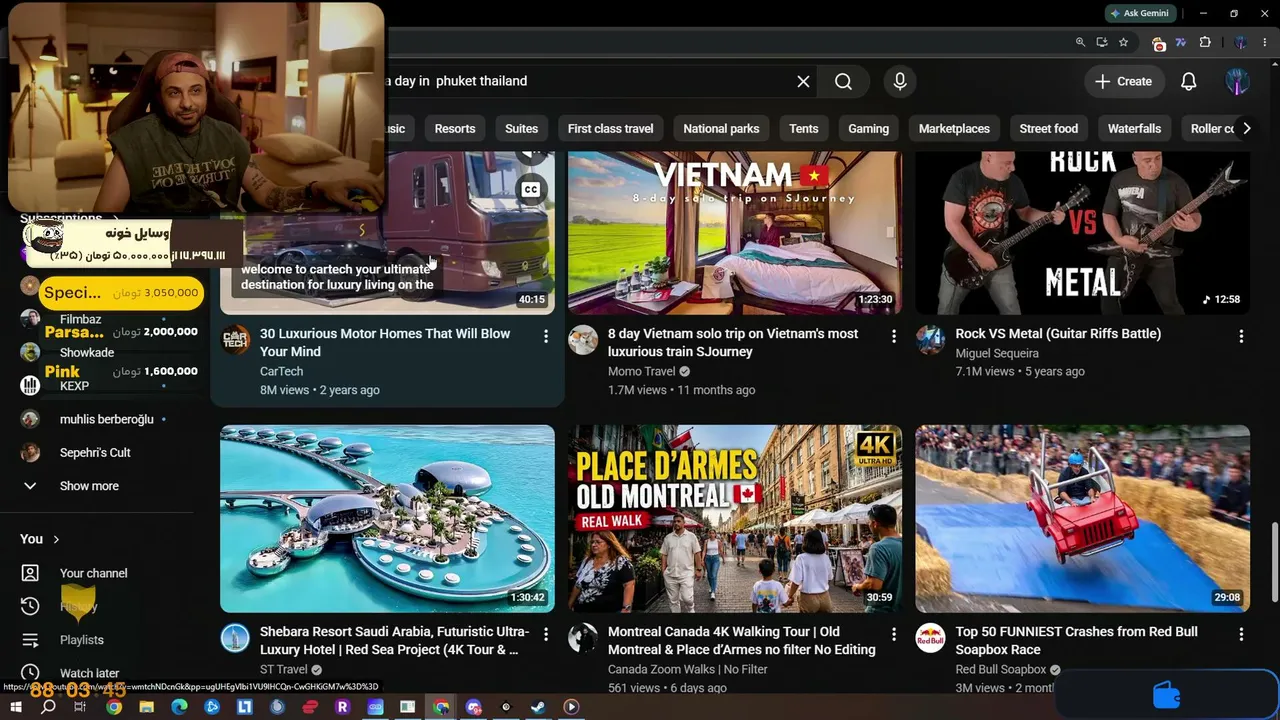
Task: Open Canada Zoom Walks channel avatar
Action: click(x=583, y=638)
